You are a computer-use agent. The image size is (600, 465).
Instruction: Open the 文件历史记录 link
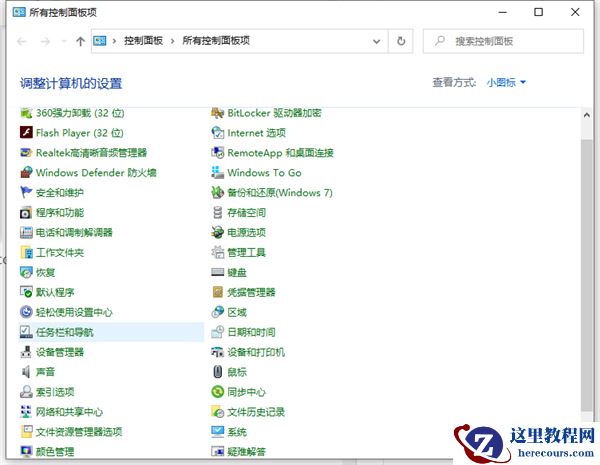pyautogui.click(x=256, y=412)
